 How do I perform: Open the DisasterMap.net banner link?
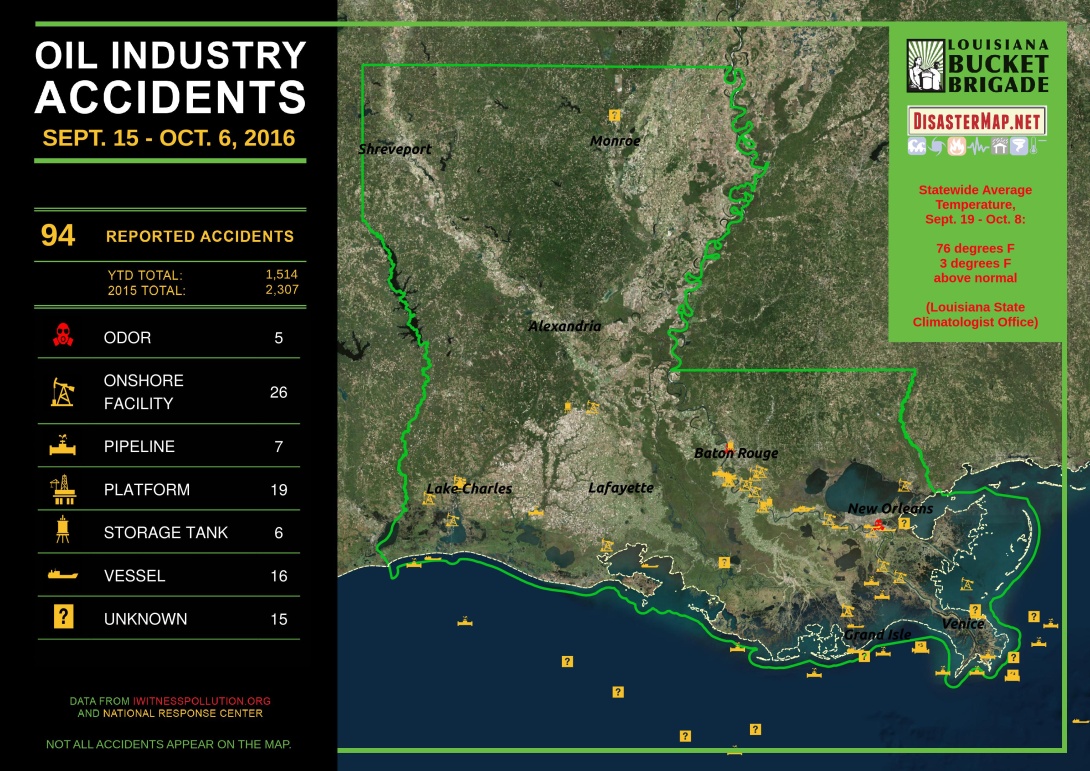coord(976,122)
